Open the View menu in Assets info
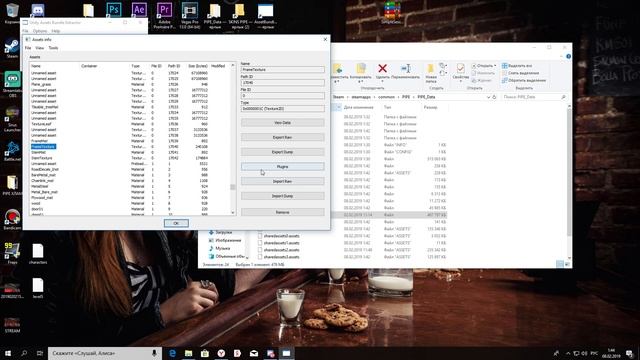This screenshot has height=360, width=640. (40, 48)
